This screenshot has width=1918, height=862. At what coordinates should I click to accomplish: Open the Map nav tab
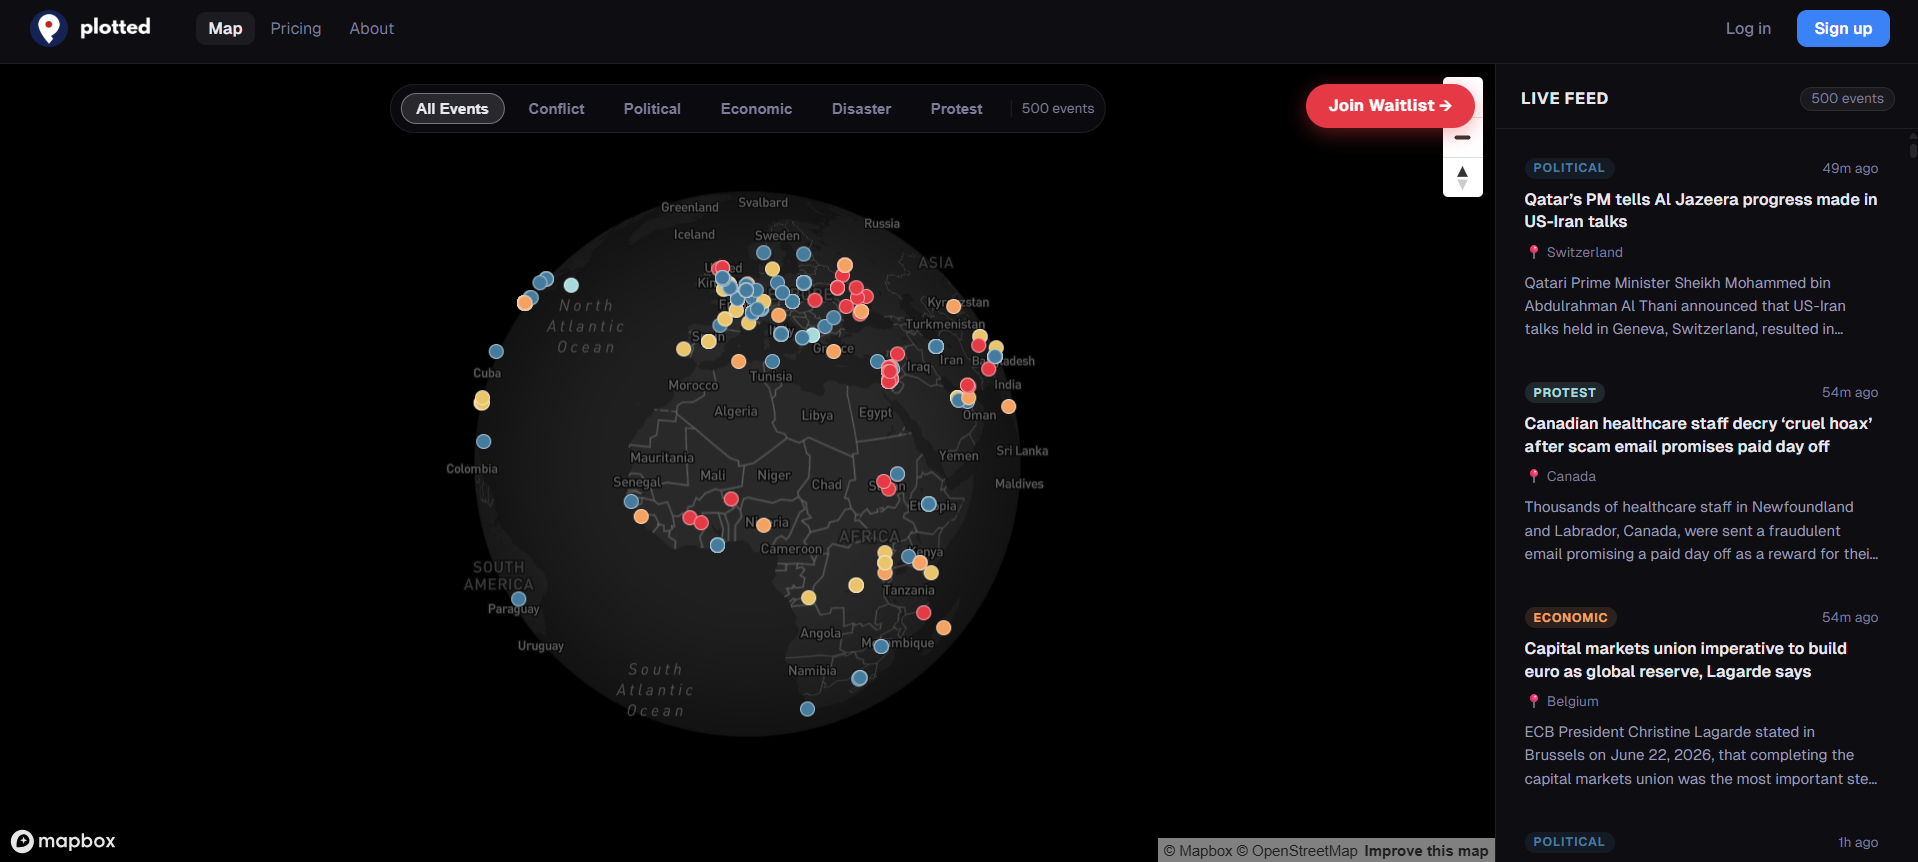pos(225,28)
